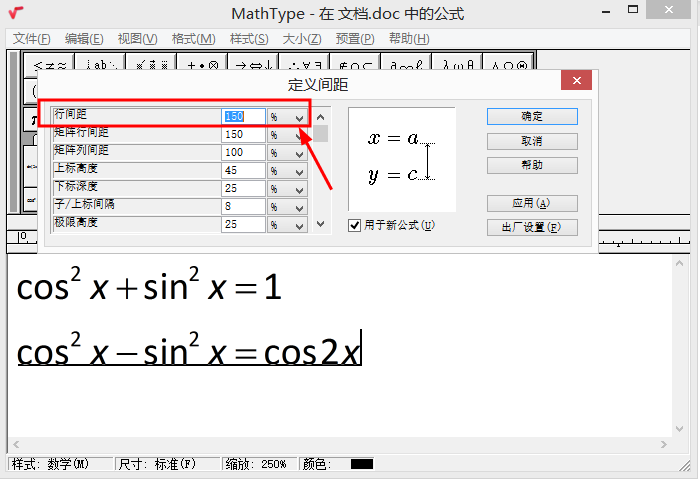Open the operator symbols palette (±•⊗)

click(x=202, y=62)
